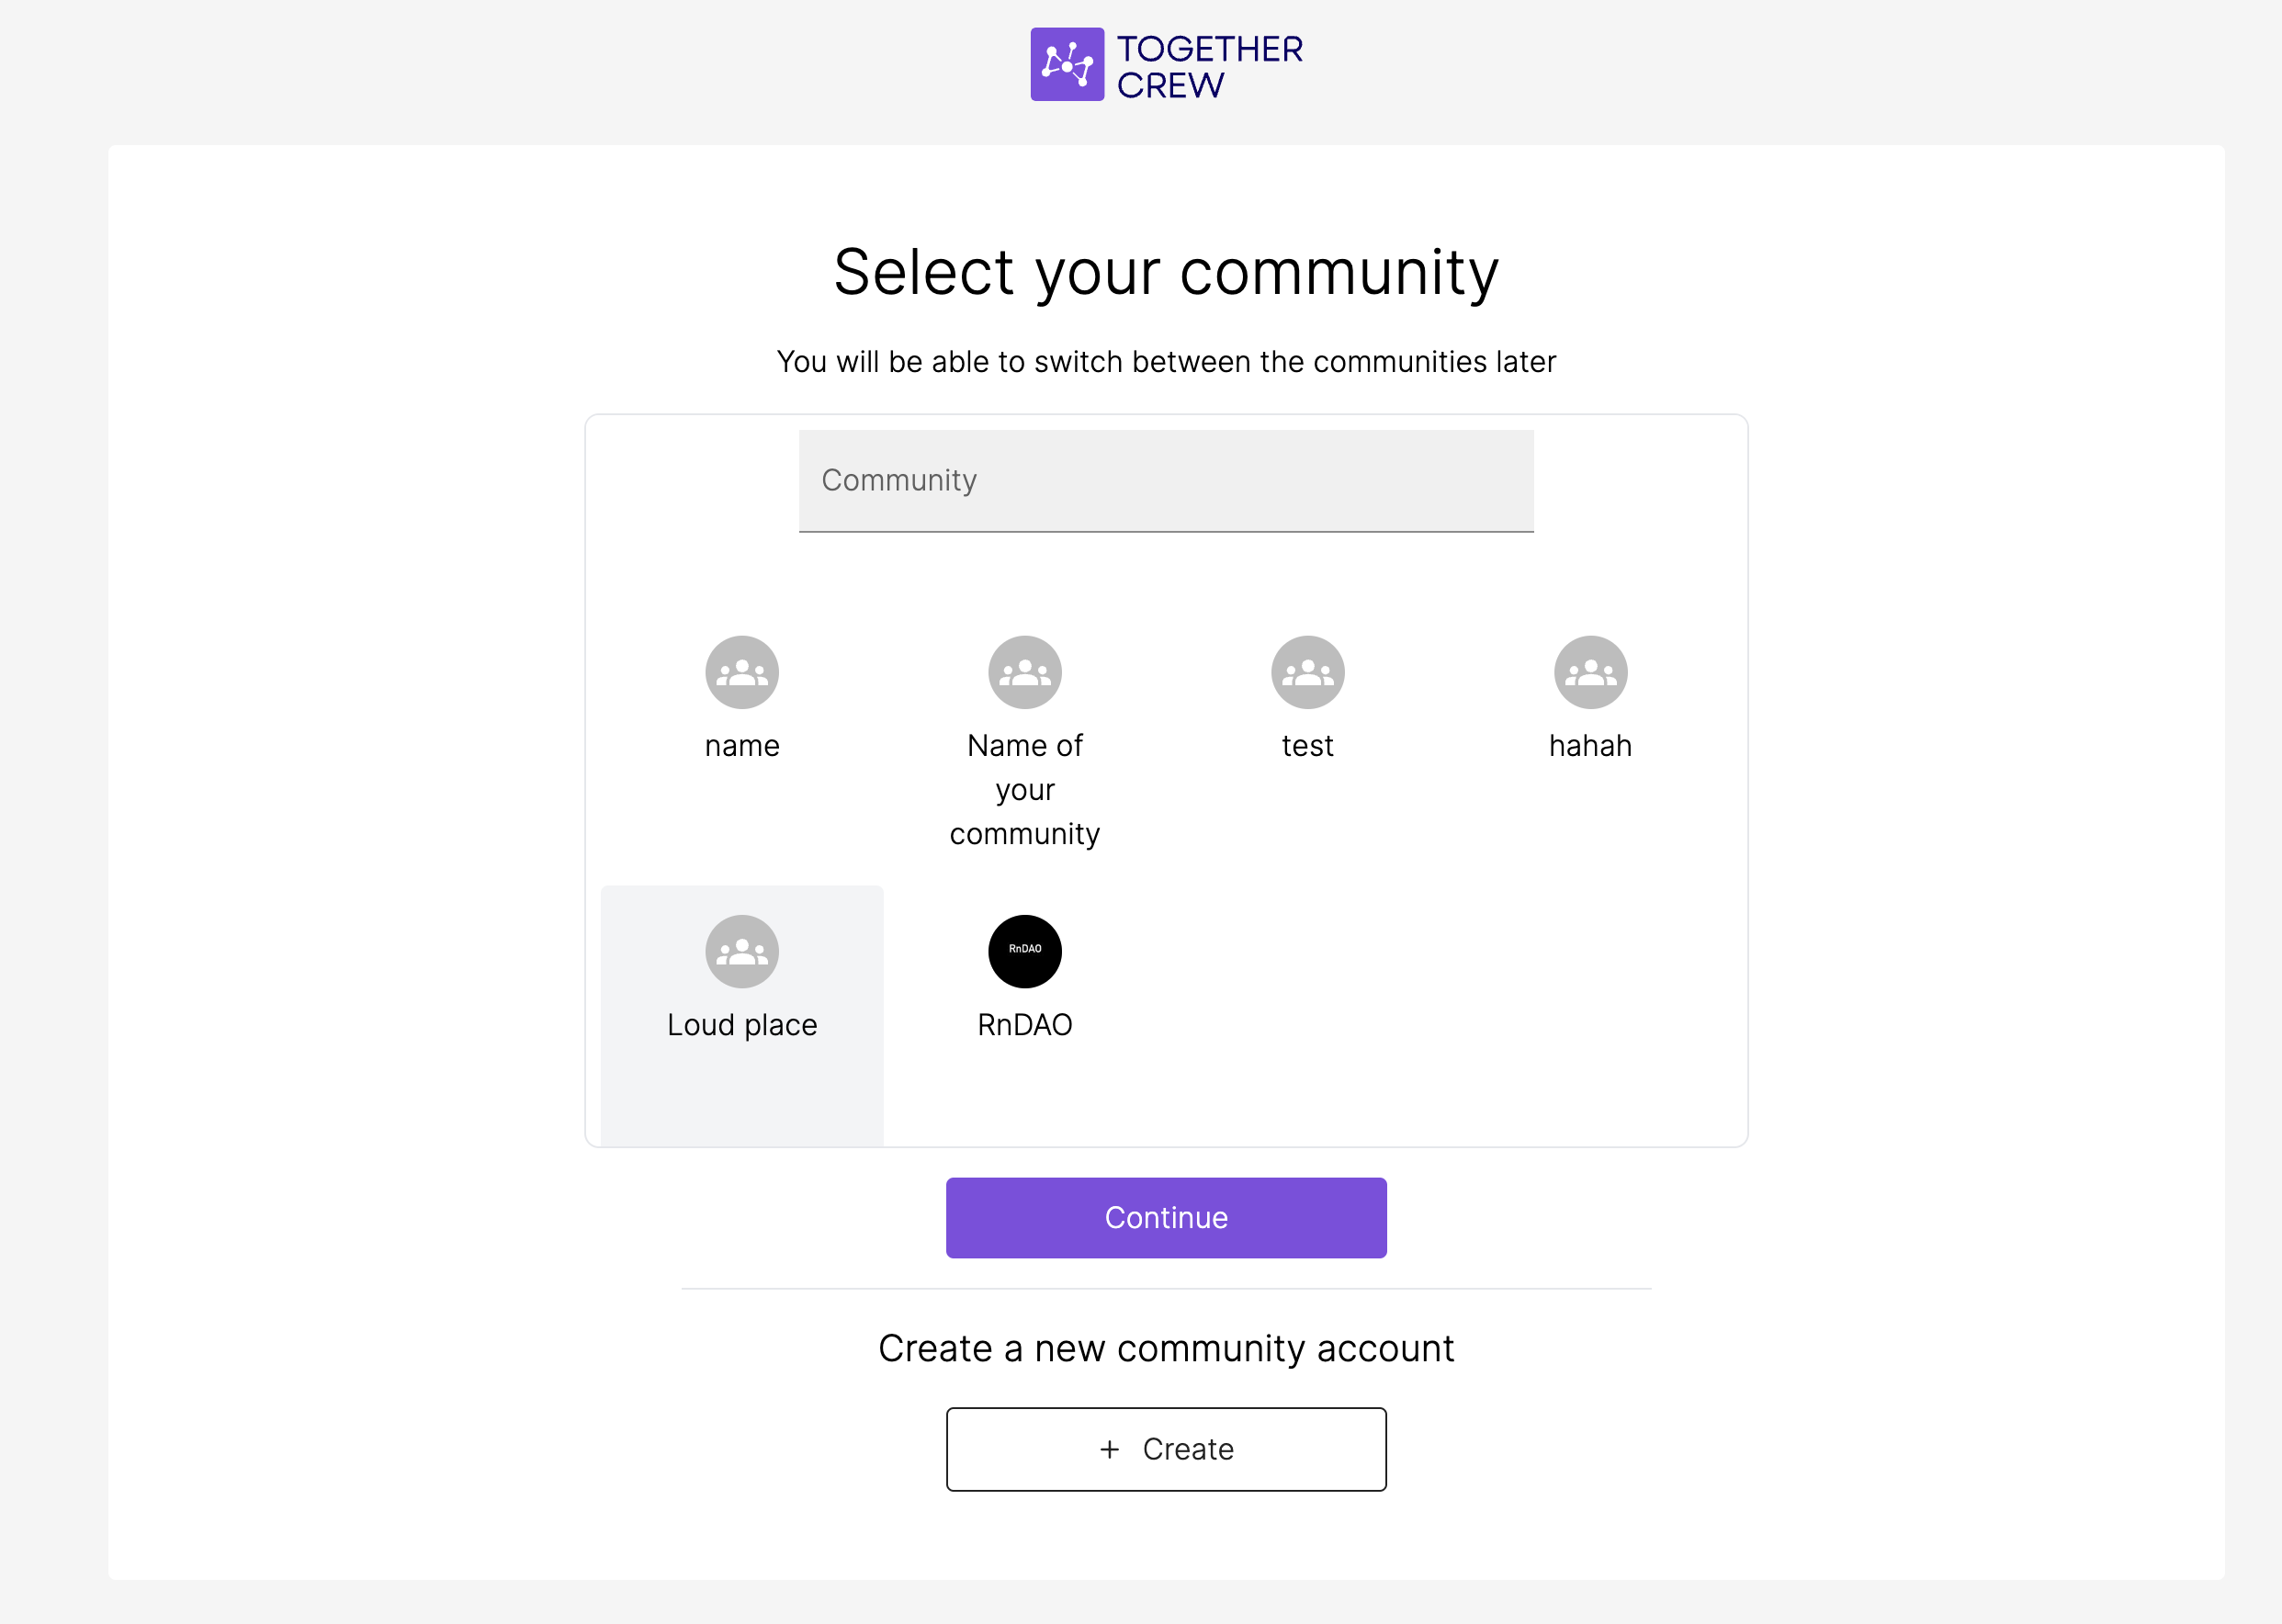Click the highlighted Loud place card background

coord(742,1095)
